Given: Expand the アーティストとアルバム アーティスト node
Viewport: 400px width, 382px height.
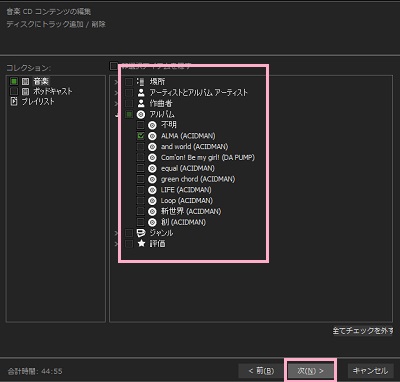Looking at the screenshot, I should tap(116, 93).
